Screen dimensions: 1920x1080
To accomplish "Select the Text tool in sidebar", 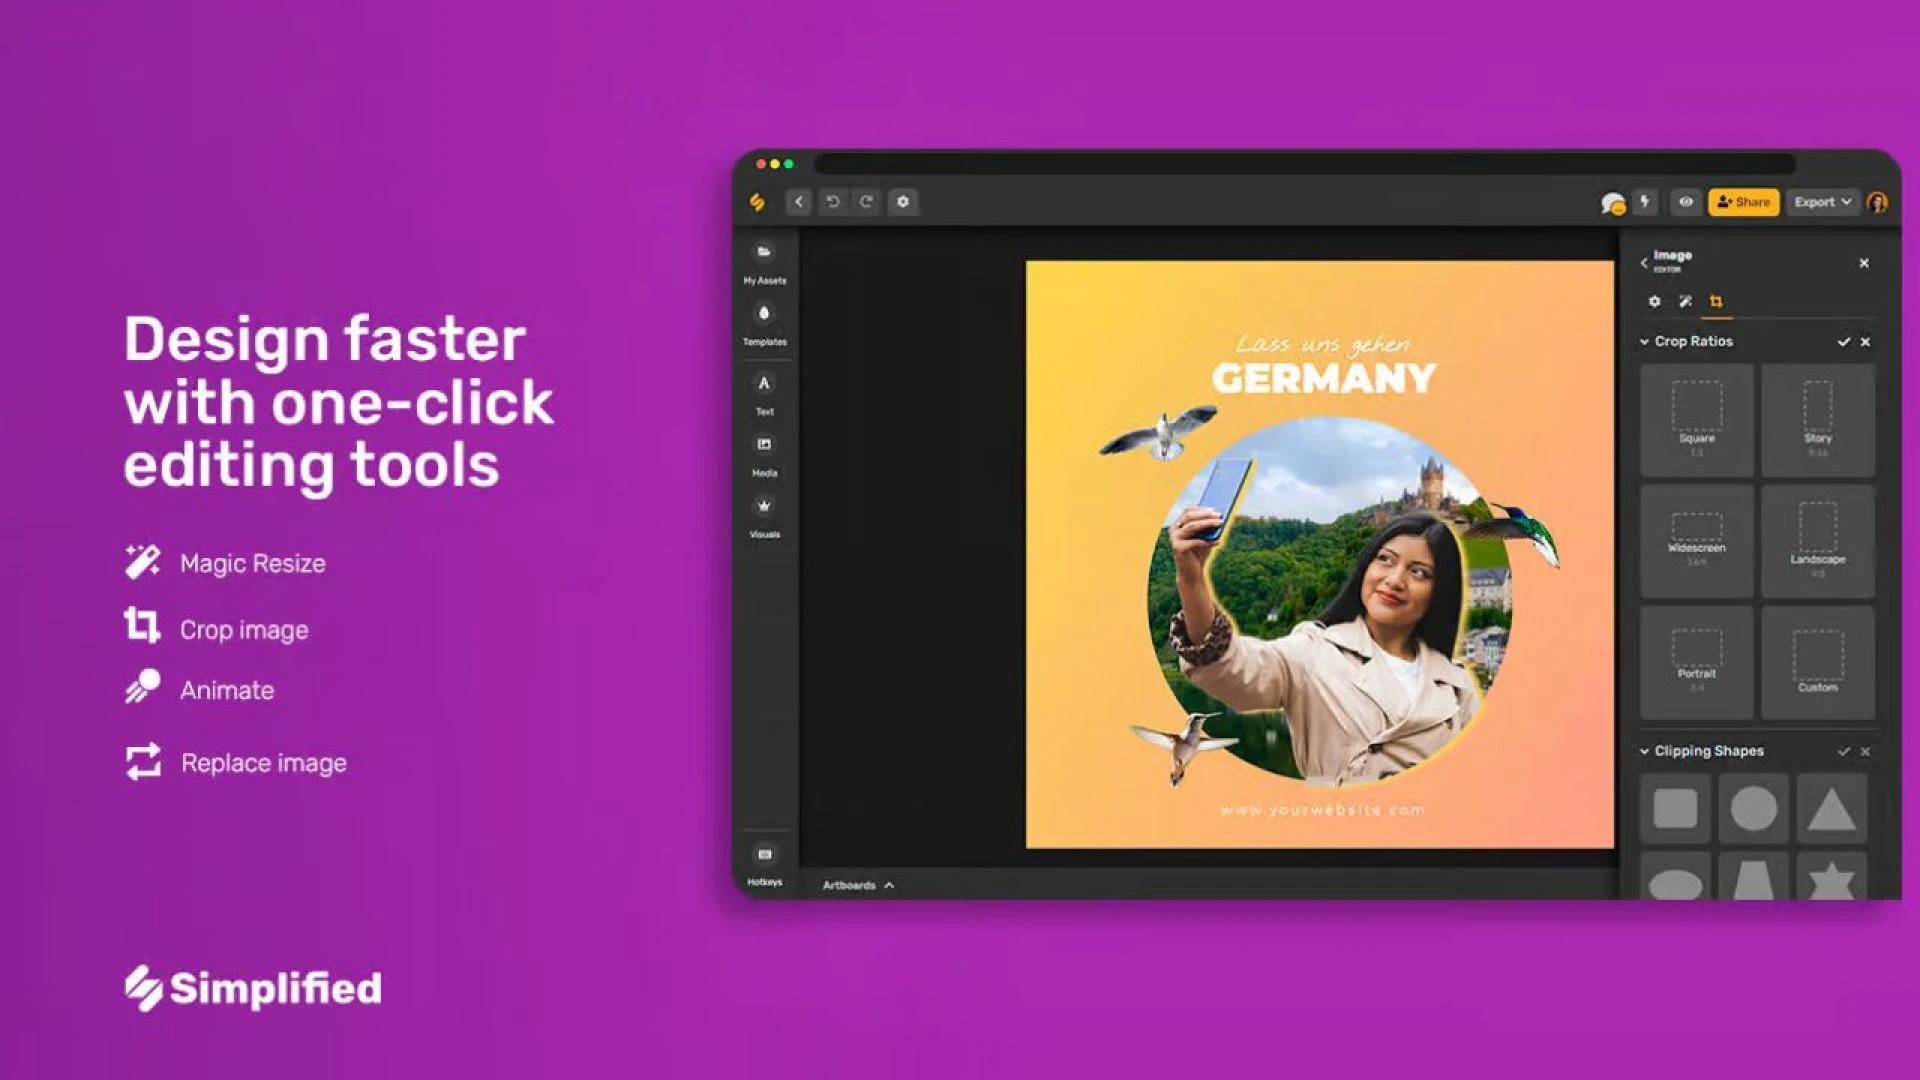I will (765, 385).
